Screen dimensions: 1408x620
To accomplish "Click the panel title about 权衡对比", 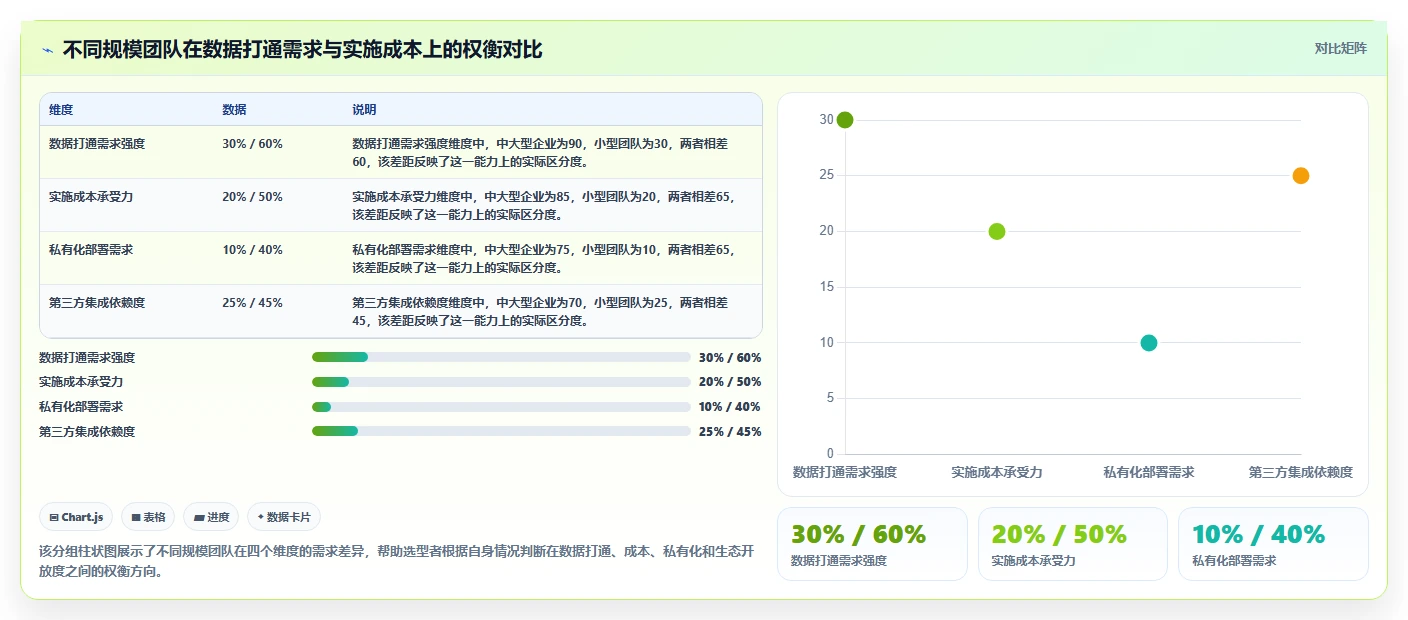I will (302, 50).
